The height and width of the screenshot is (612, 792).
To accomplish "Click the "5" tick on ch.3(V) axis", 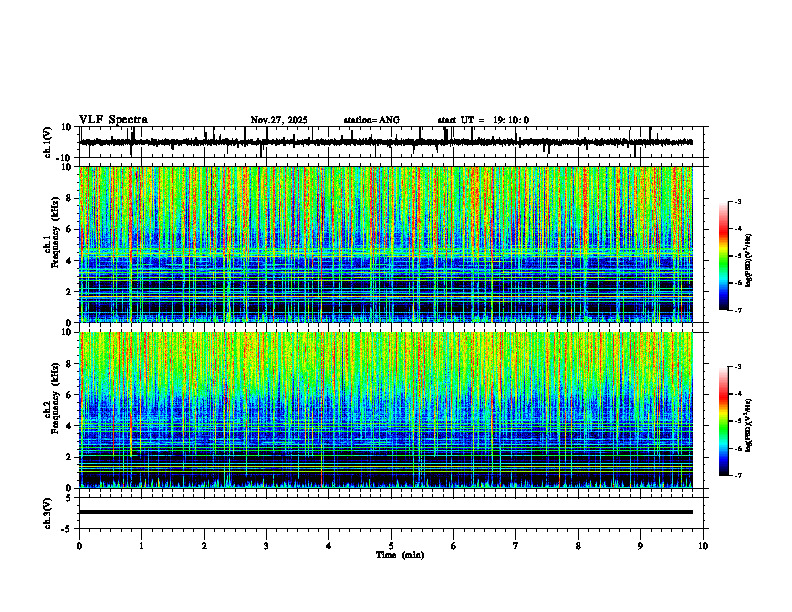I will (x=70, y=497).
